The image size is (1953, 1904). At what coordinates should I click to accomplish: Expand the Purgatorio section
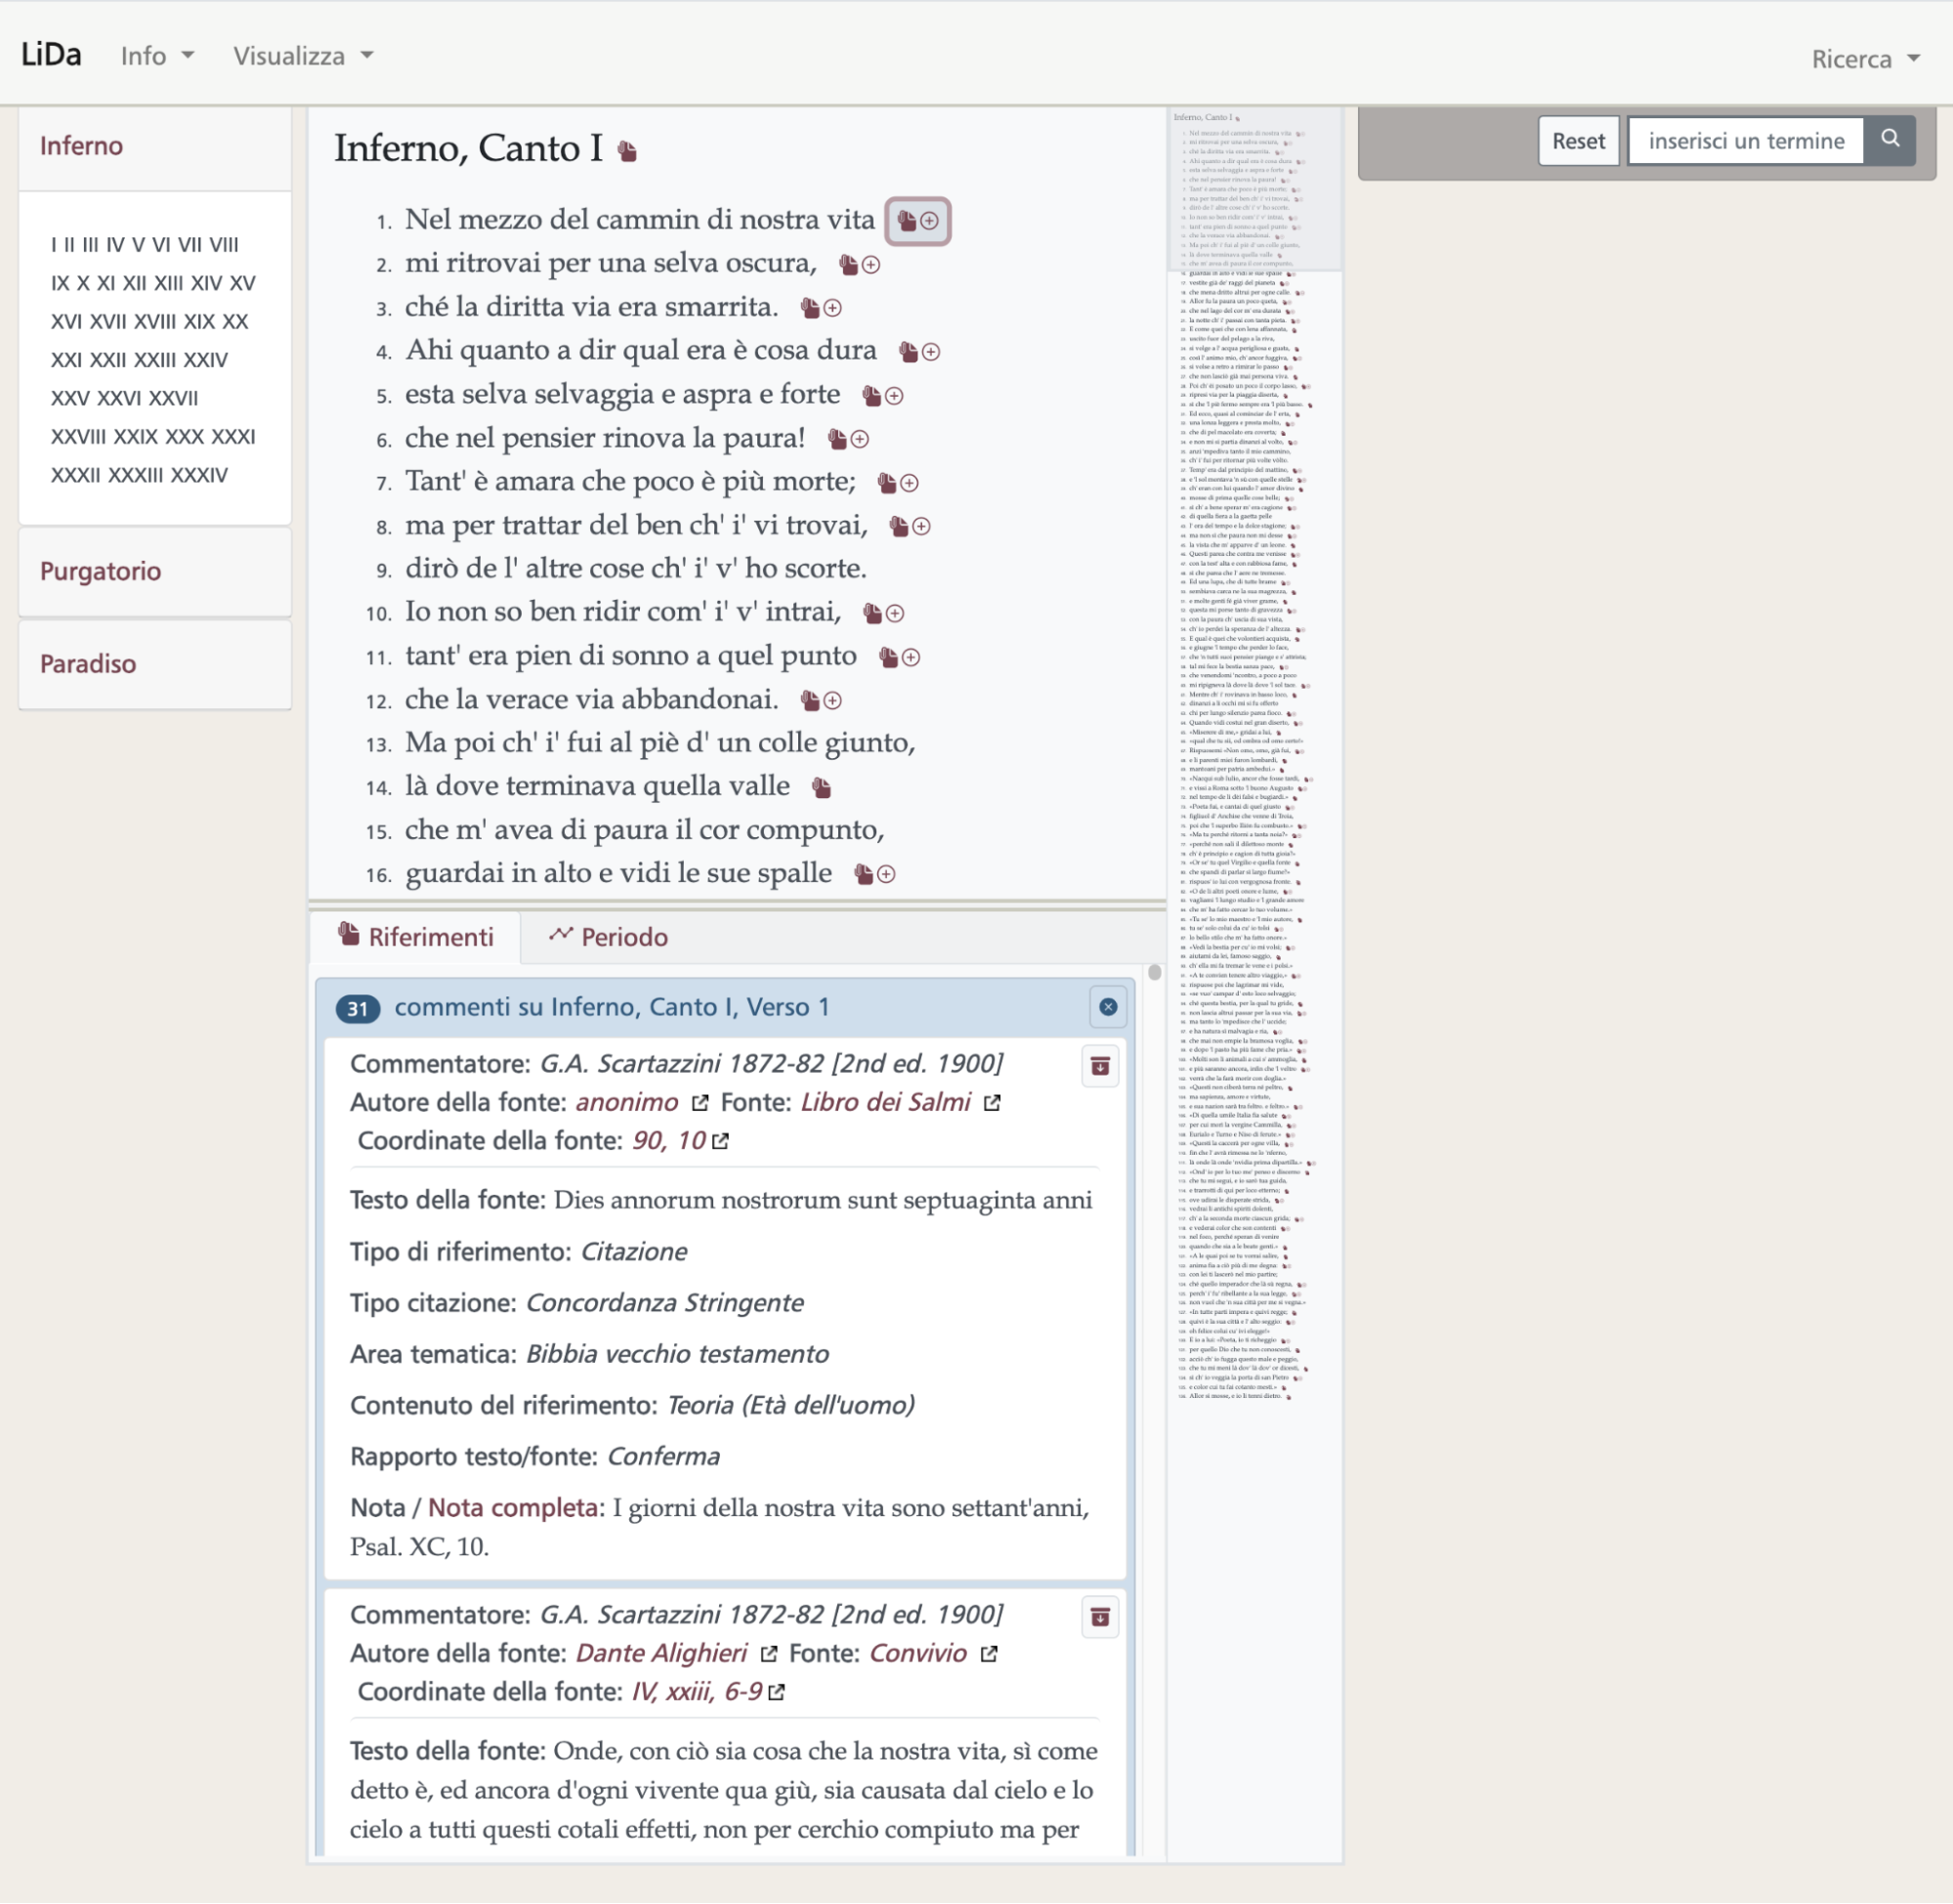click(100, 571)
